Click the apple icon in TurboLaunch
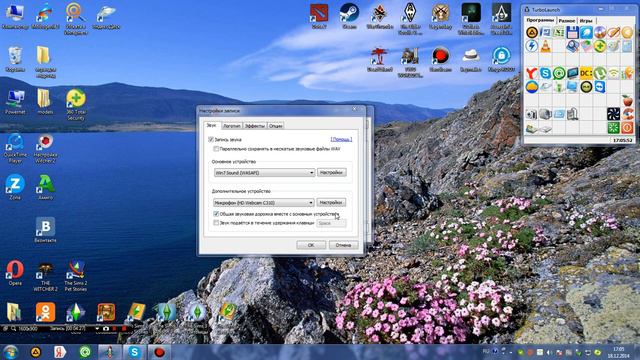640x360 pixels. pyautogui.click(x=627, y=100)
